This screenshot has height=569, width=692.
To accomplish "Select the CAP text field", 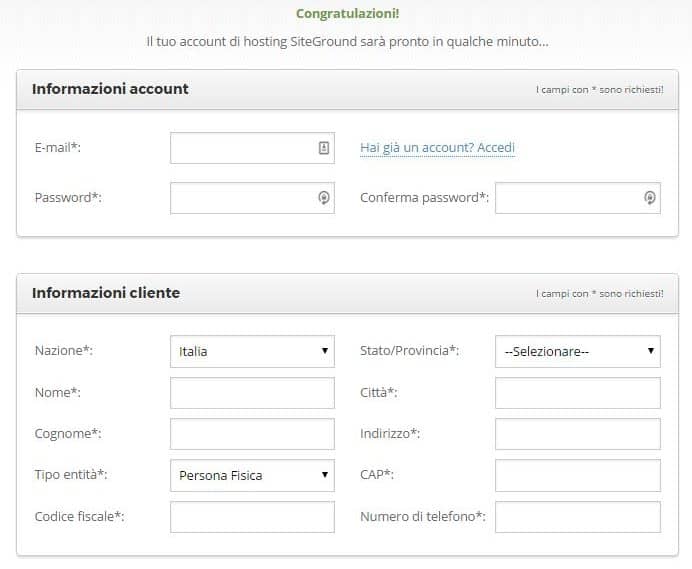I will coord(578,475).
